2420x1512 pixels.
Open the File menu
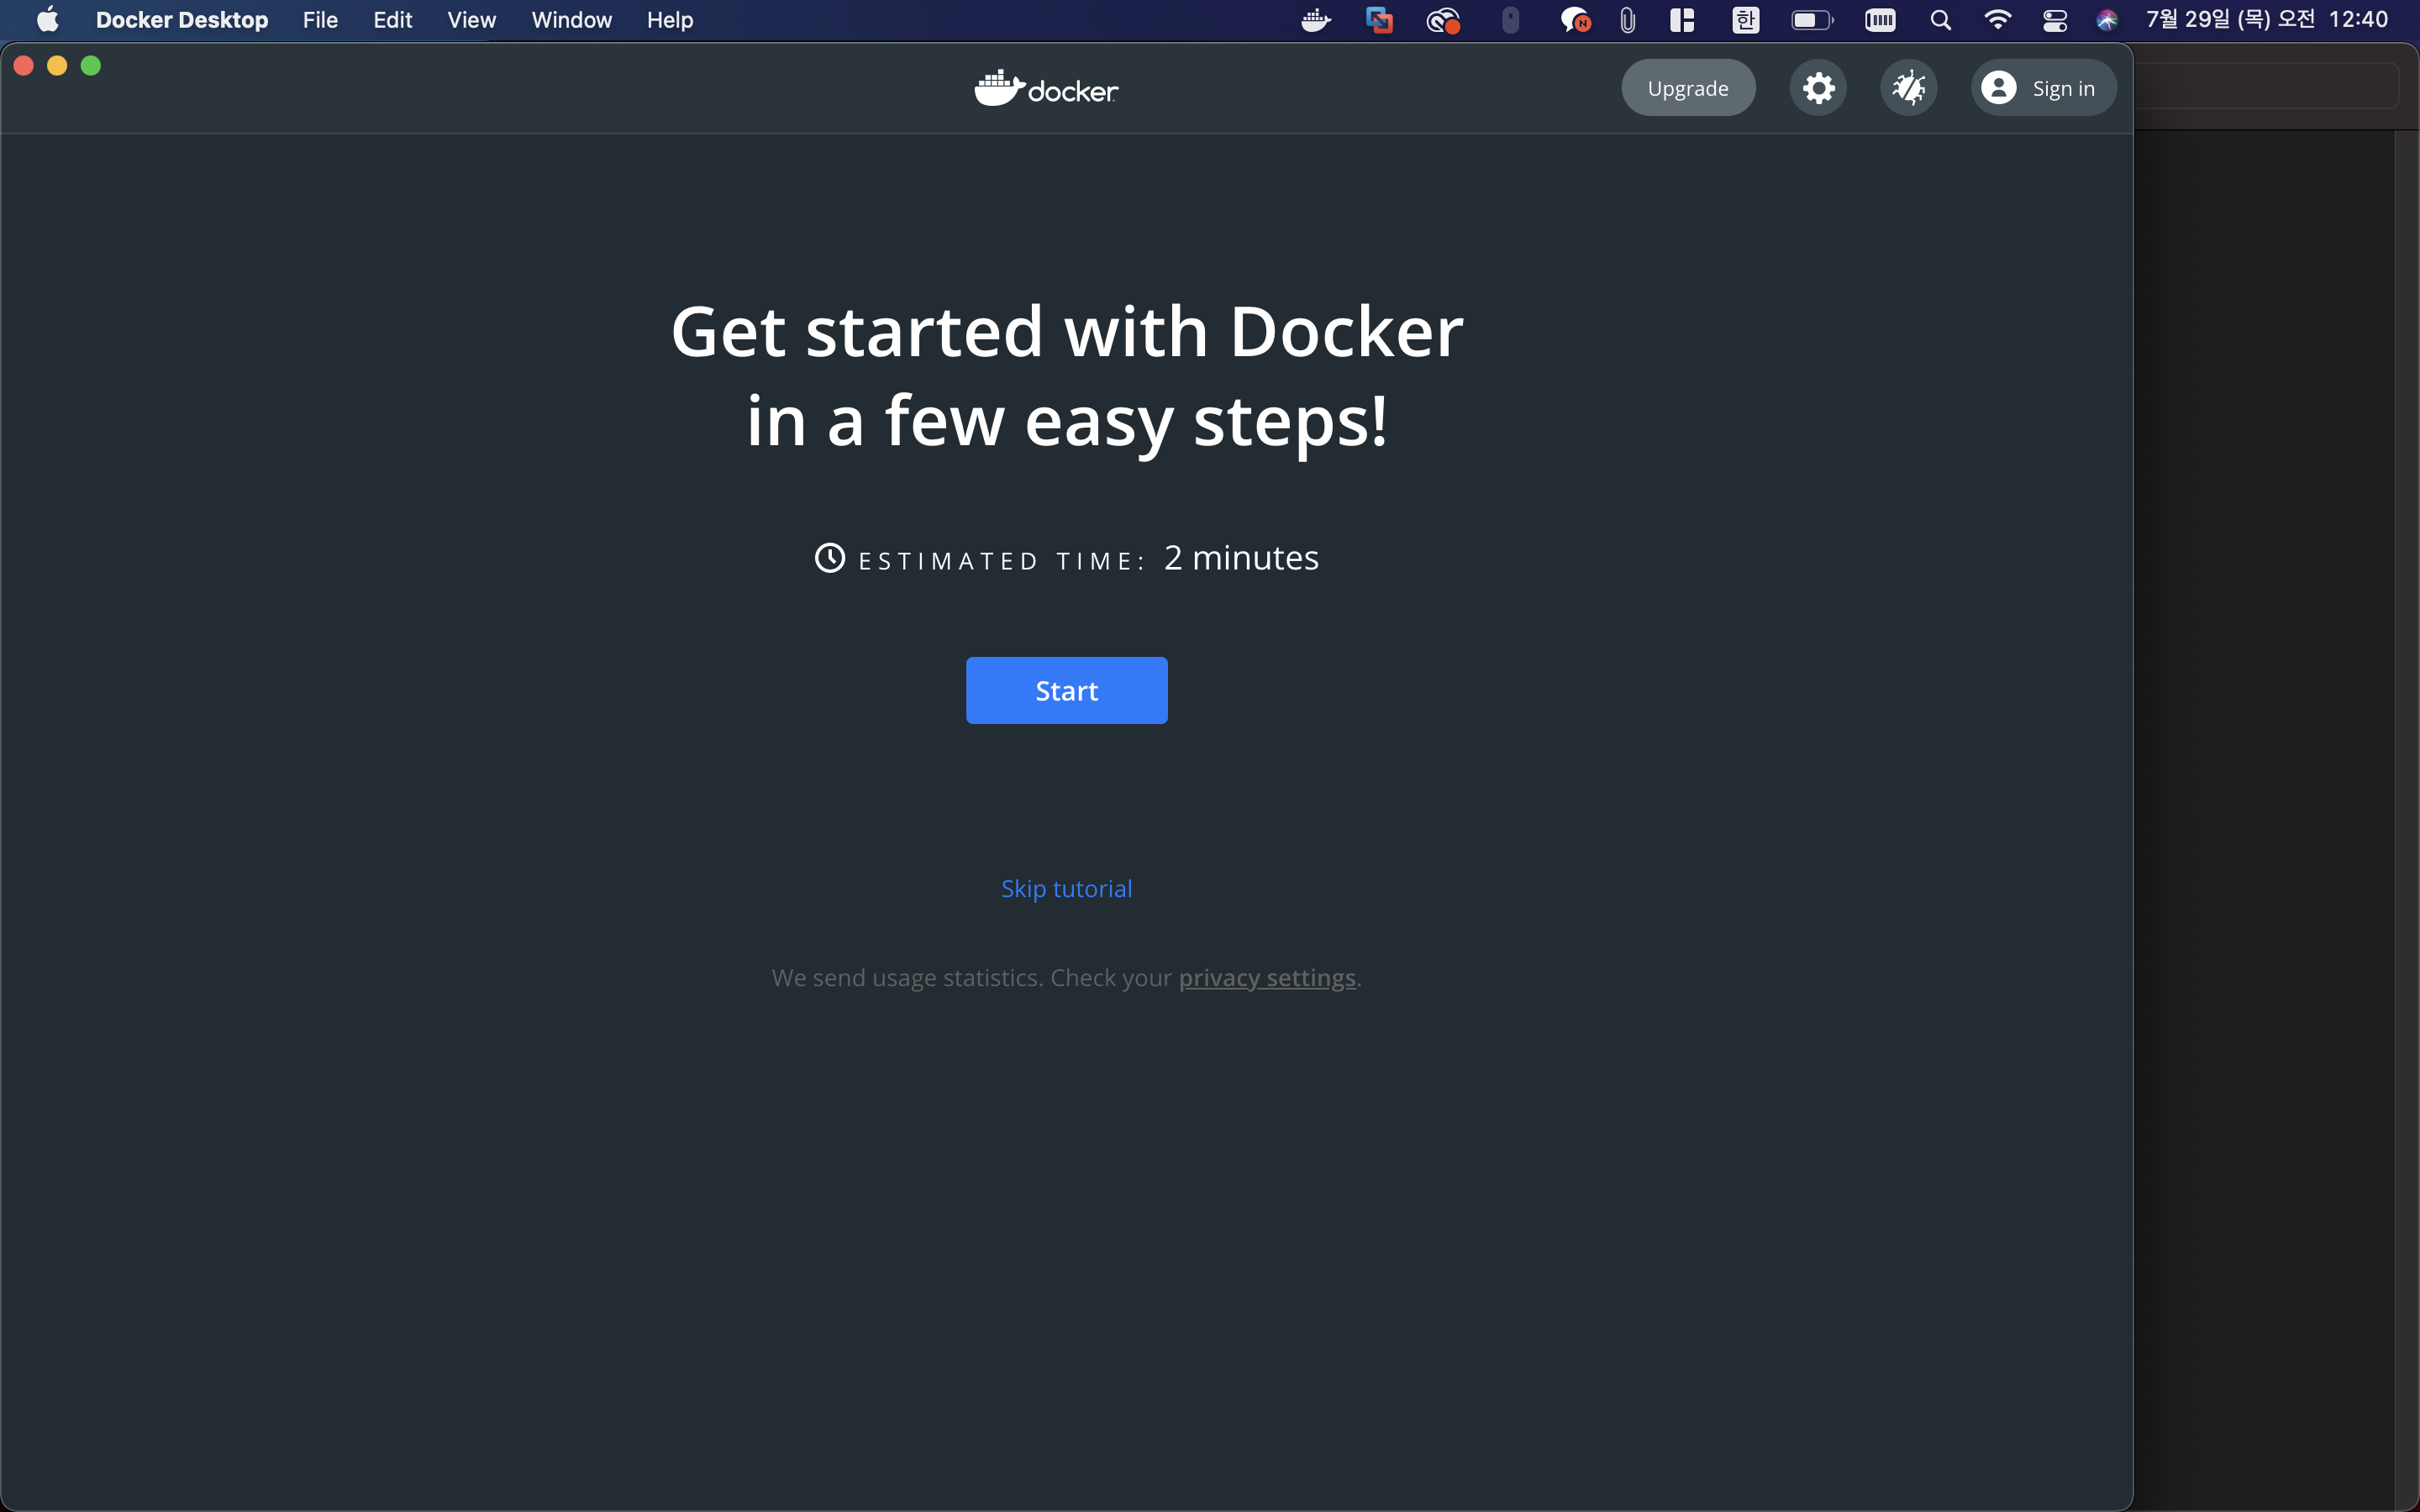[320, 20]
